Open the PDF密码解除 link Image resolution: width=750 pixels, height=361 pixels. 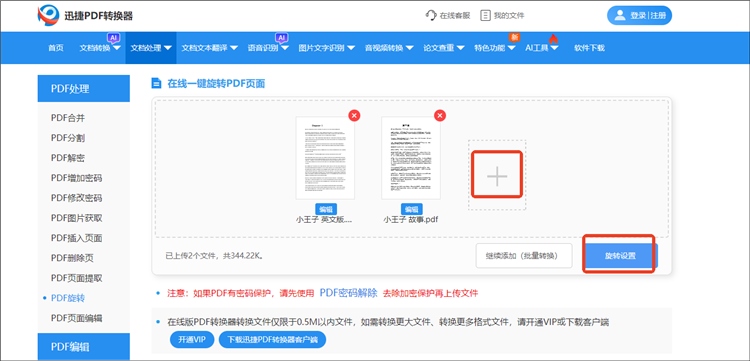tap(348, 293)
